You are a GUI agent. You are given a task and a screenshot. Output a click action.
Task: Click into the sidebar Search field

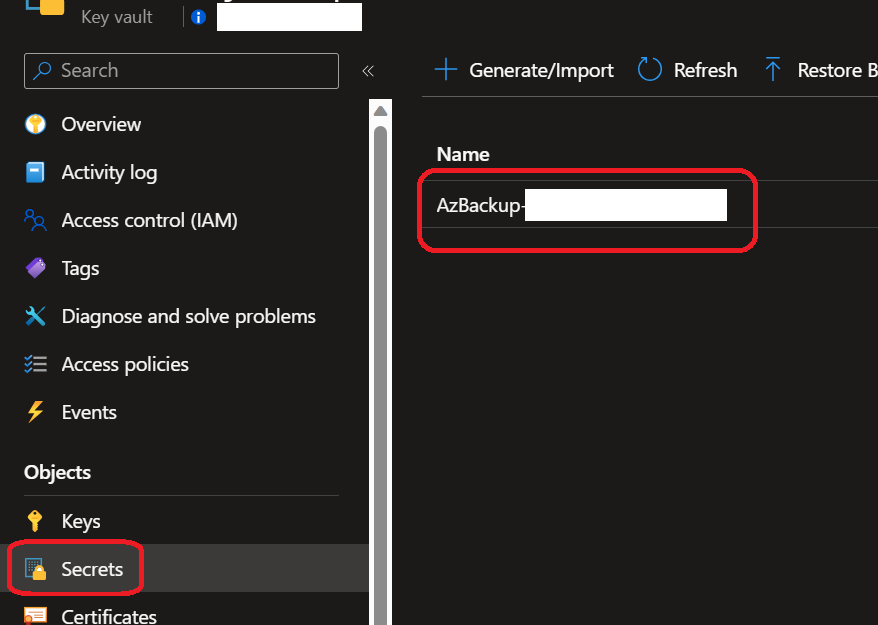[190, 71]
